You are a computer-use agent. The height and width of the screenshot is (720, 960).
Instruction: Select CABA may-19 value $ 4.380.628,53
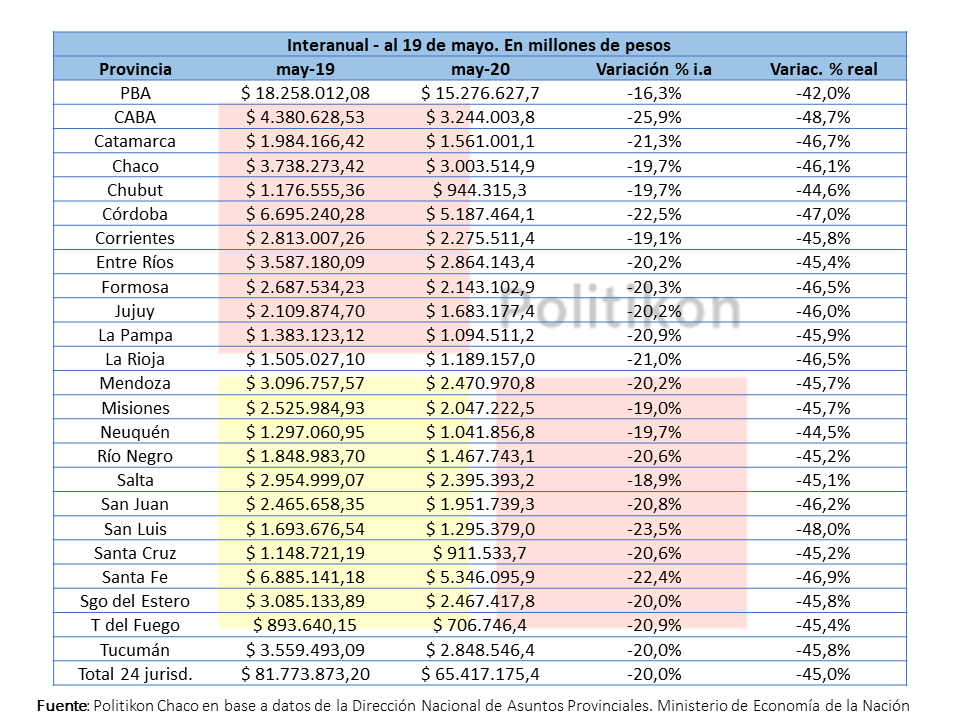[x=305, y=117]
